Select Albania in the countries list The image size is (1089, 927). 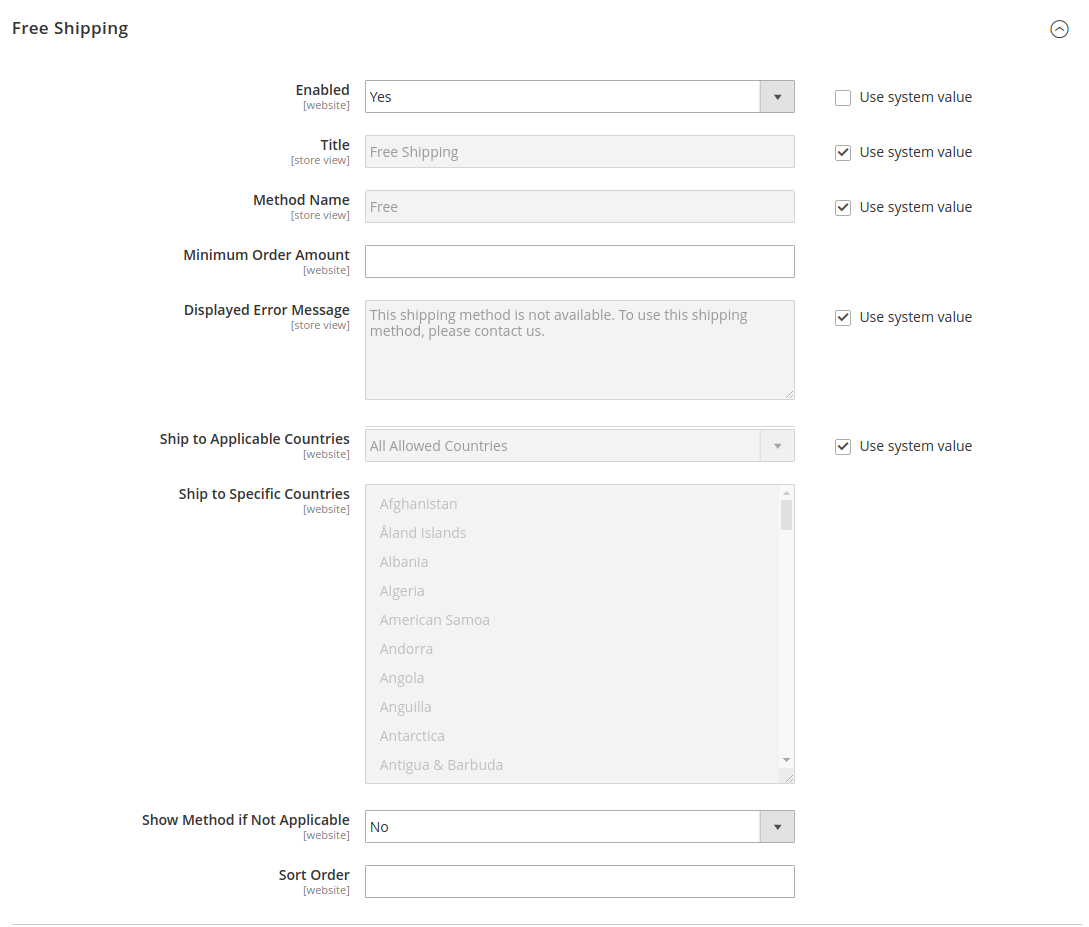pos(404,561)
